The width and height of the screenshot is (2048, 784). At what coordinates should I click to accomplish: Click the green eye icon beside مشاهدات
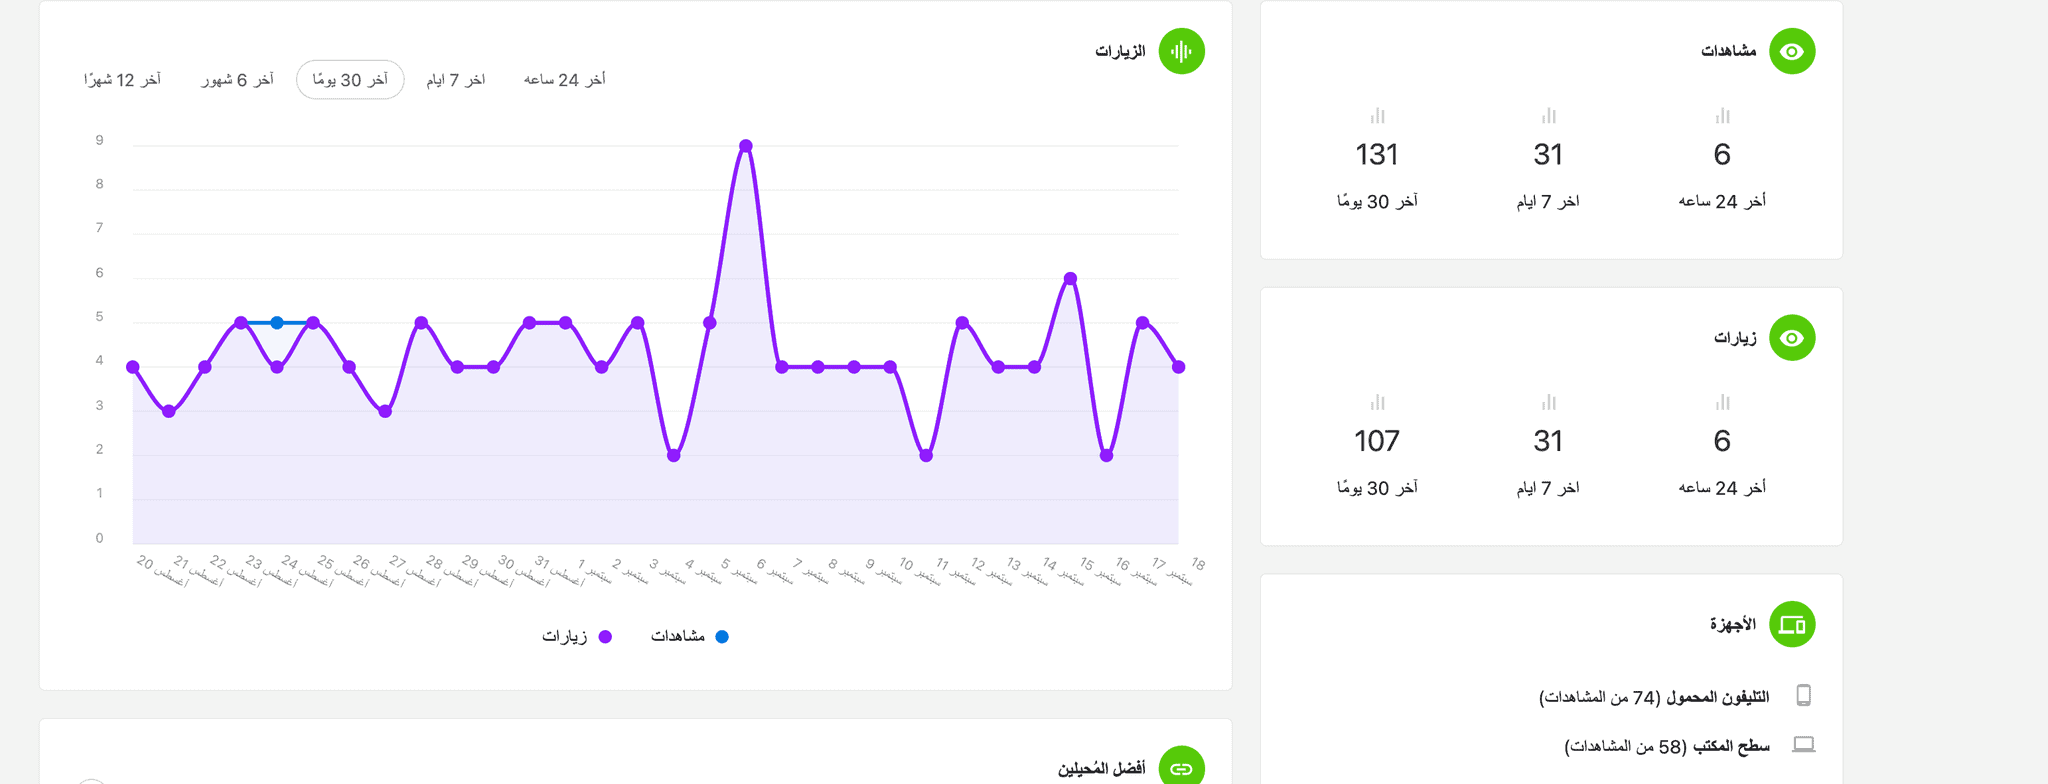pos(1792,51)
